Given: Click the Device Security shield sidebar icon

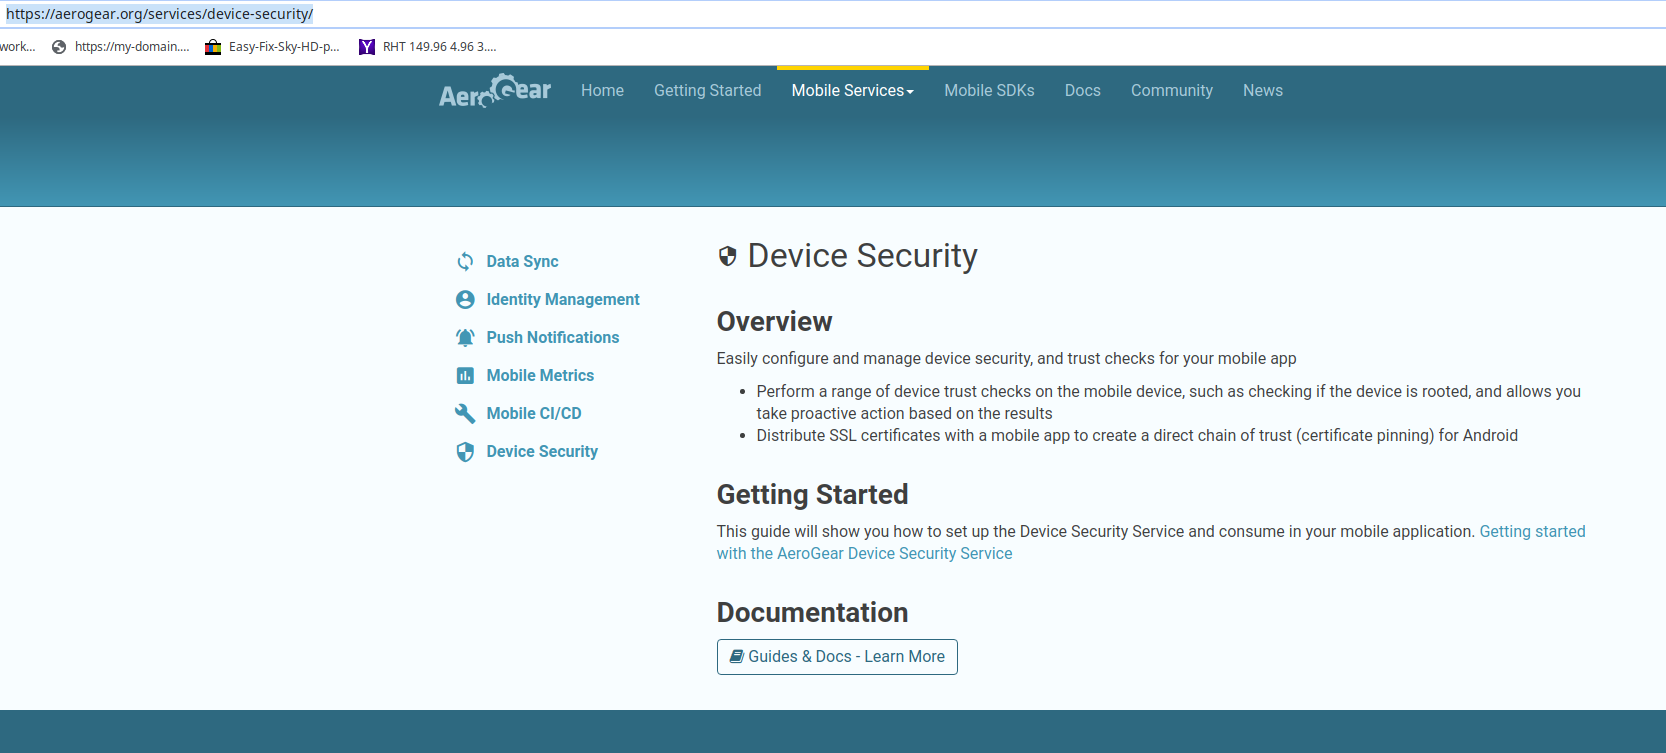Looking at the screenshot, I should click(465, 451).
